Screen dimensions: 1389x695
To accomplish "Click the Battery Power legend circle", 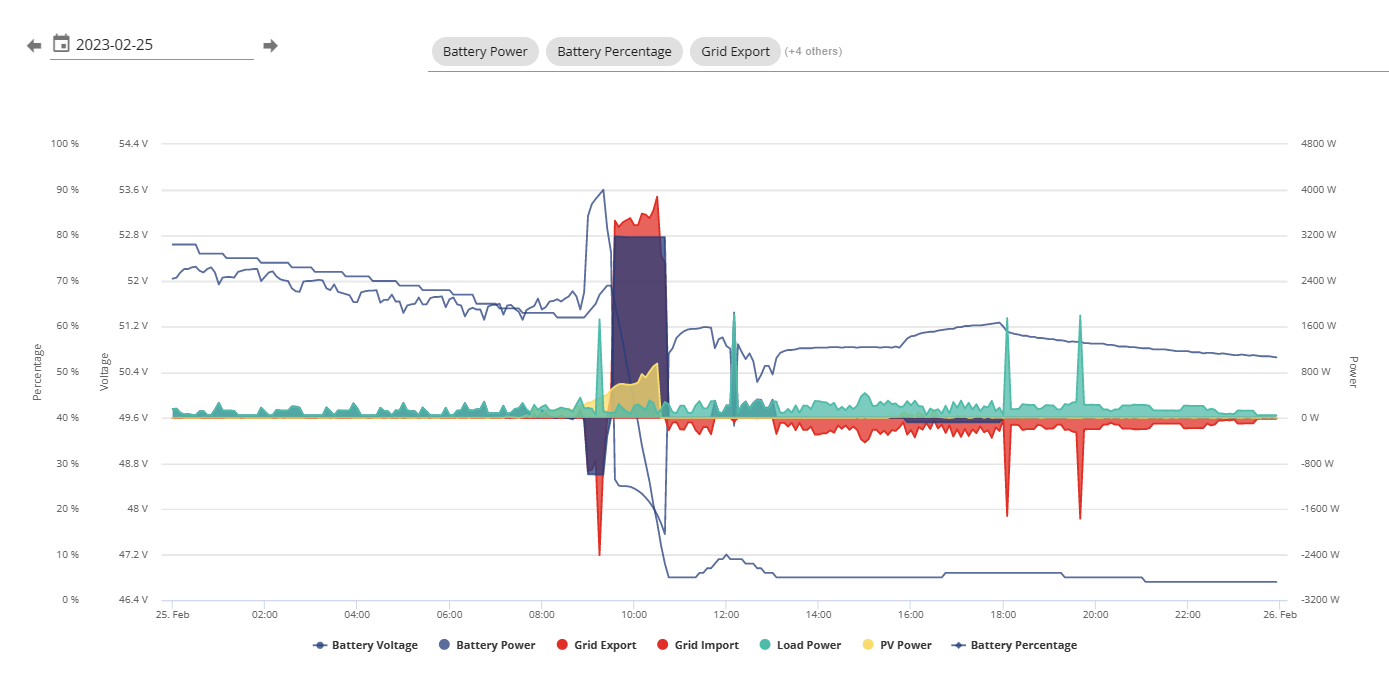I will (x=445, y=646).
